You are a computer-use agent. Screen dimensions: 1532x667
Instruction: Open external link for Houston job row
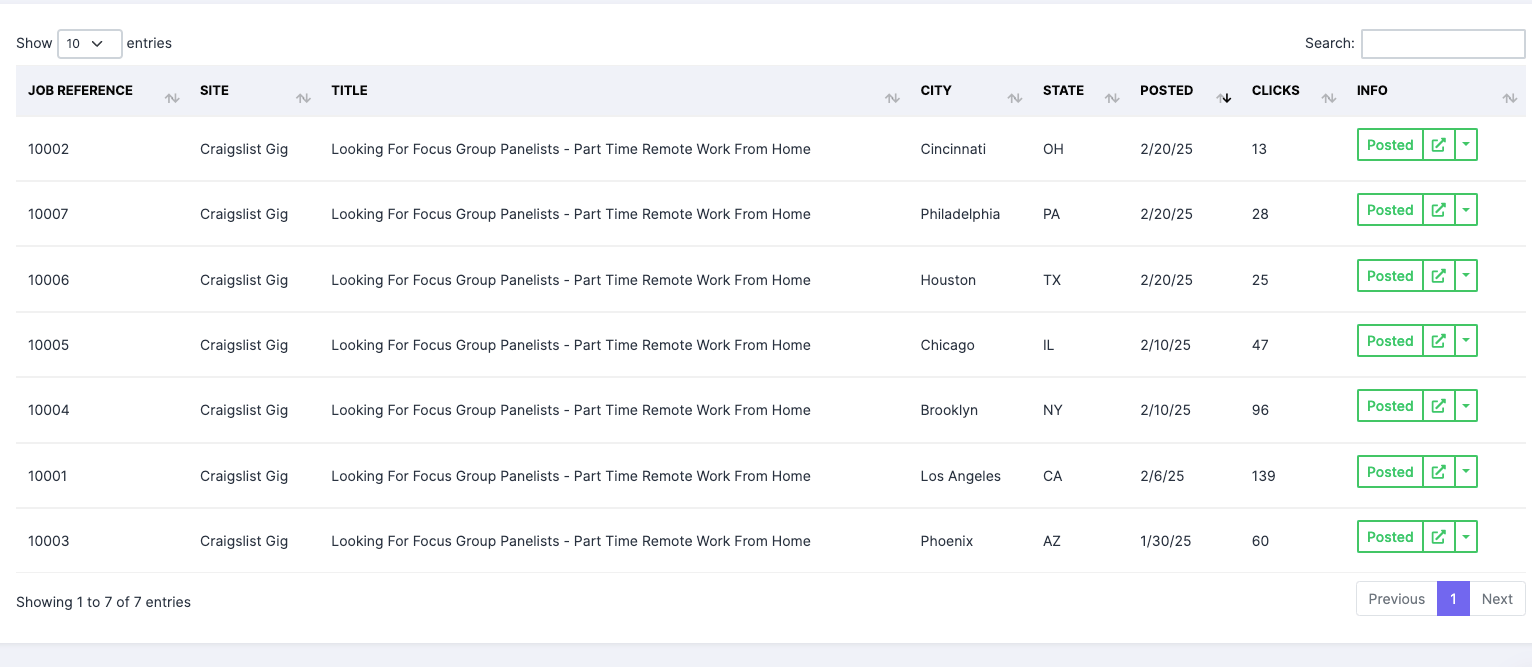(x=1438, y=276)
